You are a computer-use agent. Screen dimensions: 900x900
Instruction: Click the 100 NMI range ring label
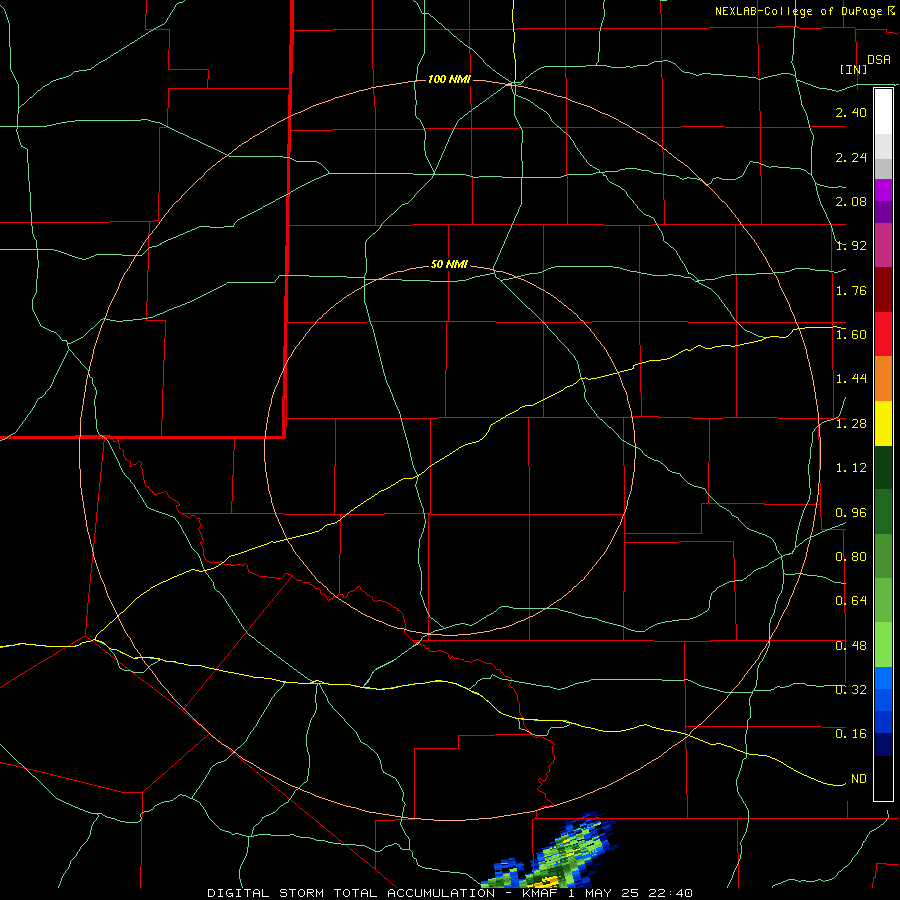[x=449, y=79]
